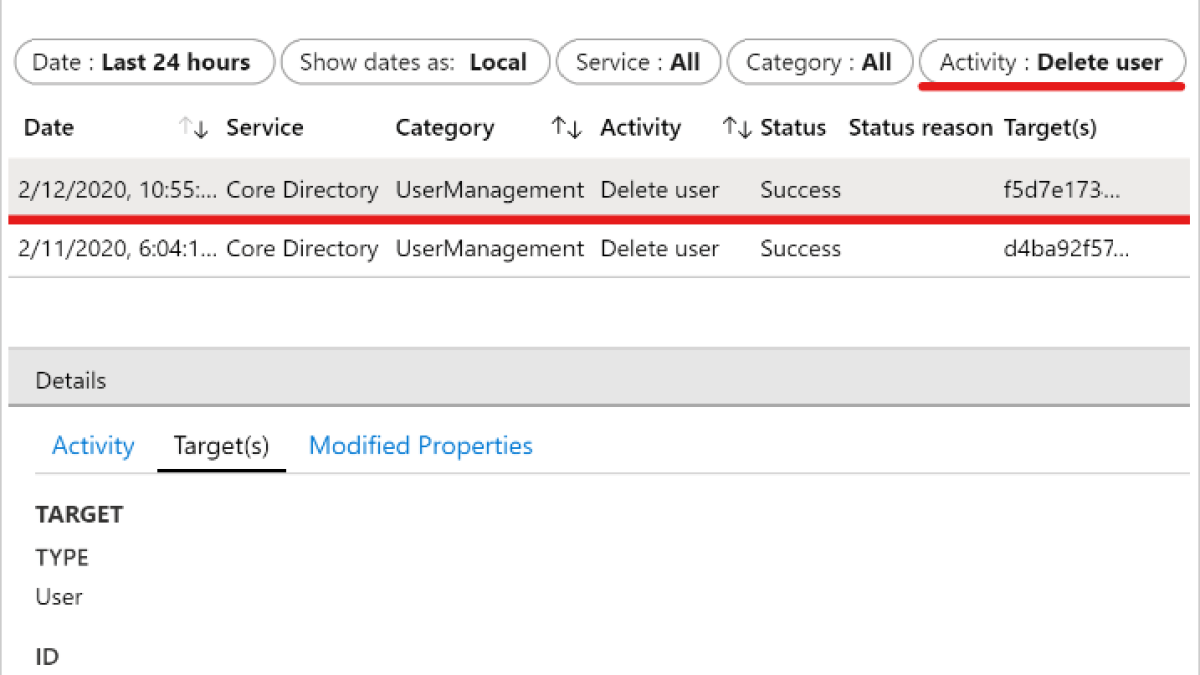Click the Status column header
Viewport: 1200px width, 675px height.
click(x=793, y=128)
